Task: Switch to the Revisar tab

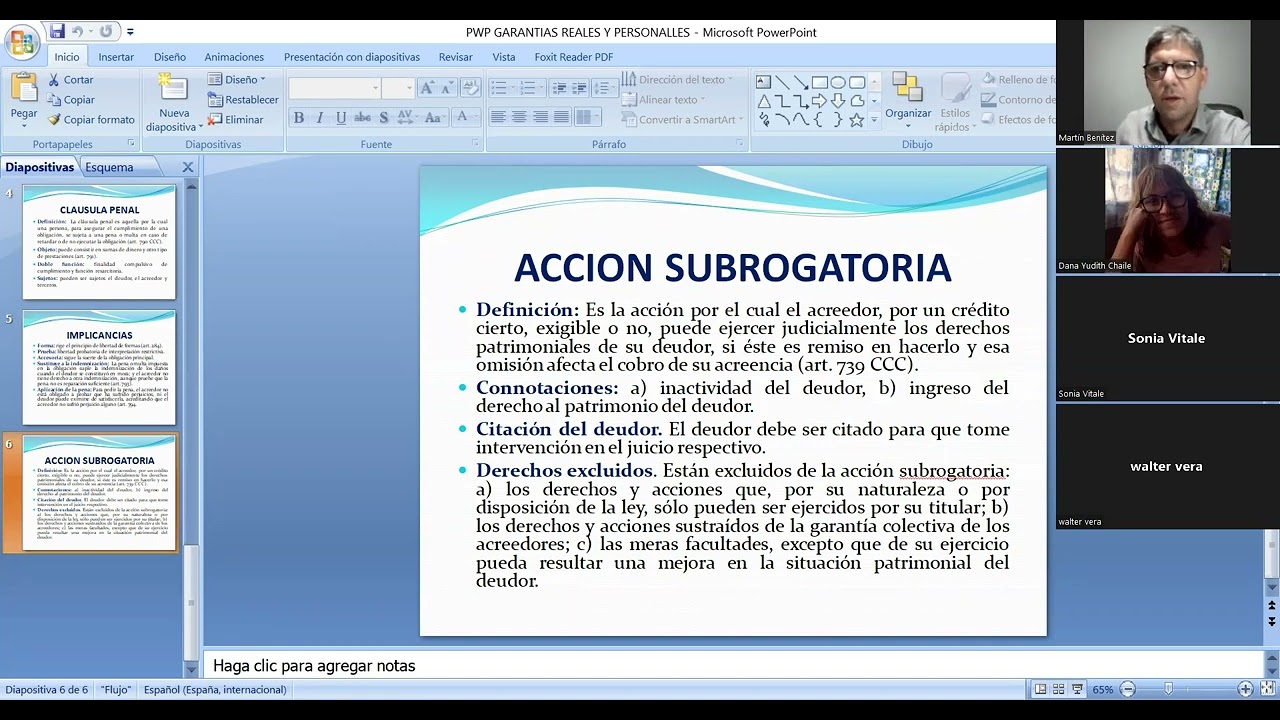Action: pyautogui.click(x=456, y=57)
